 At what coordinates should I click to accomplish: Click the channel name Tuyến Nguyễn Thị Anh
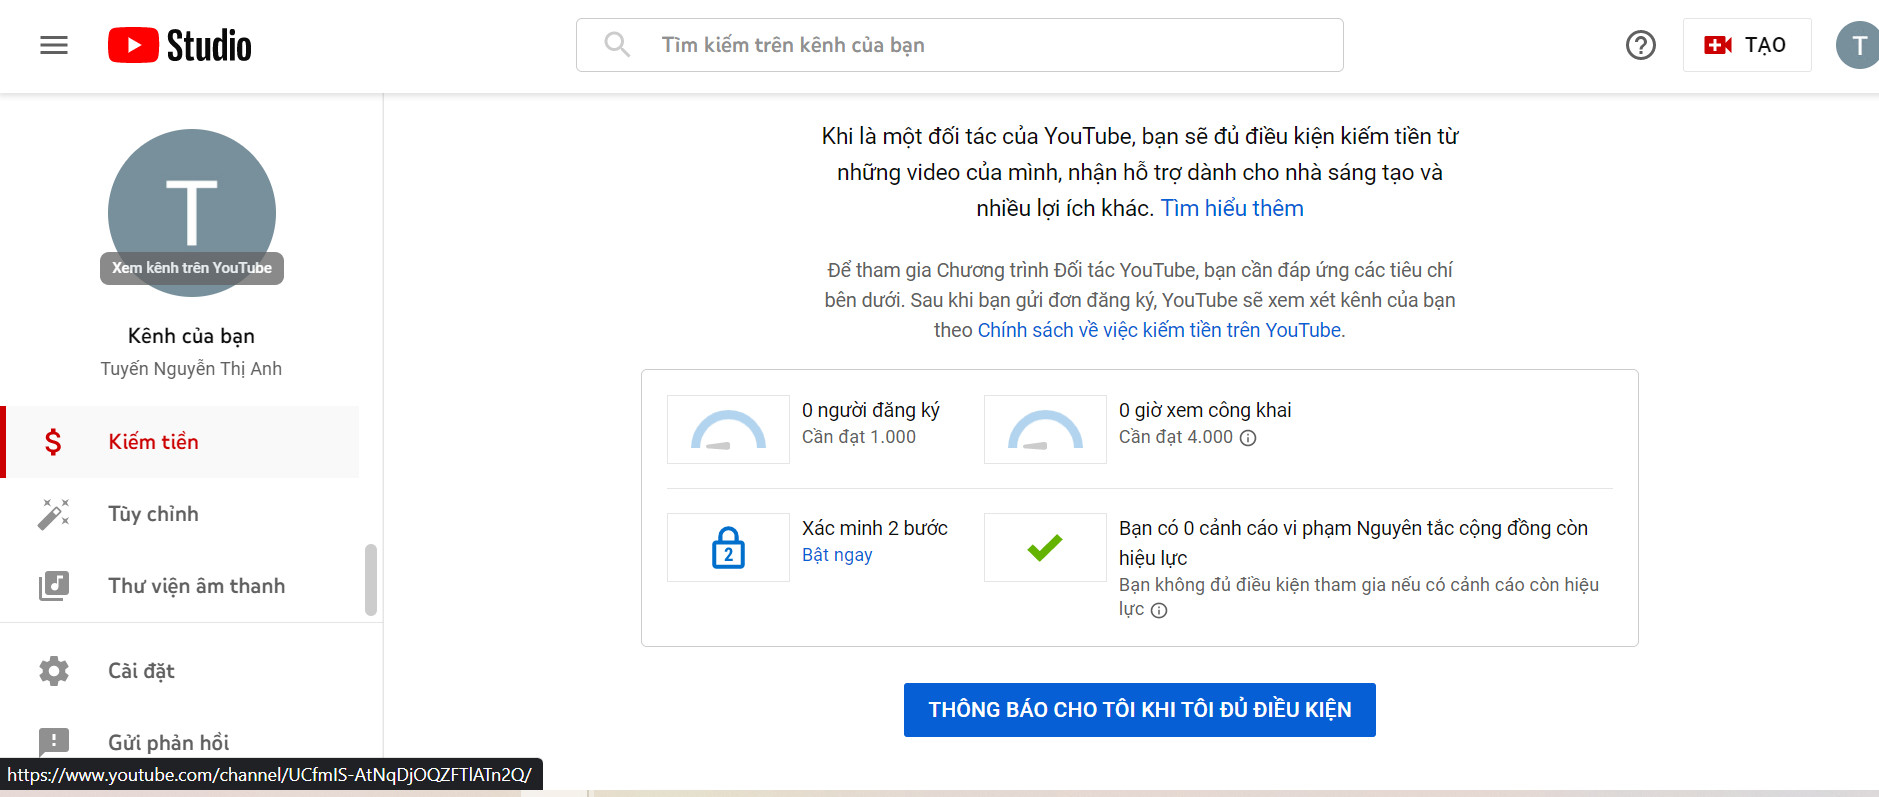point(191,369)
